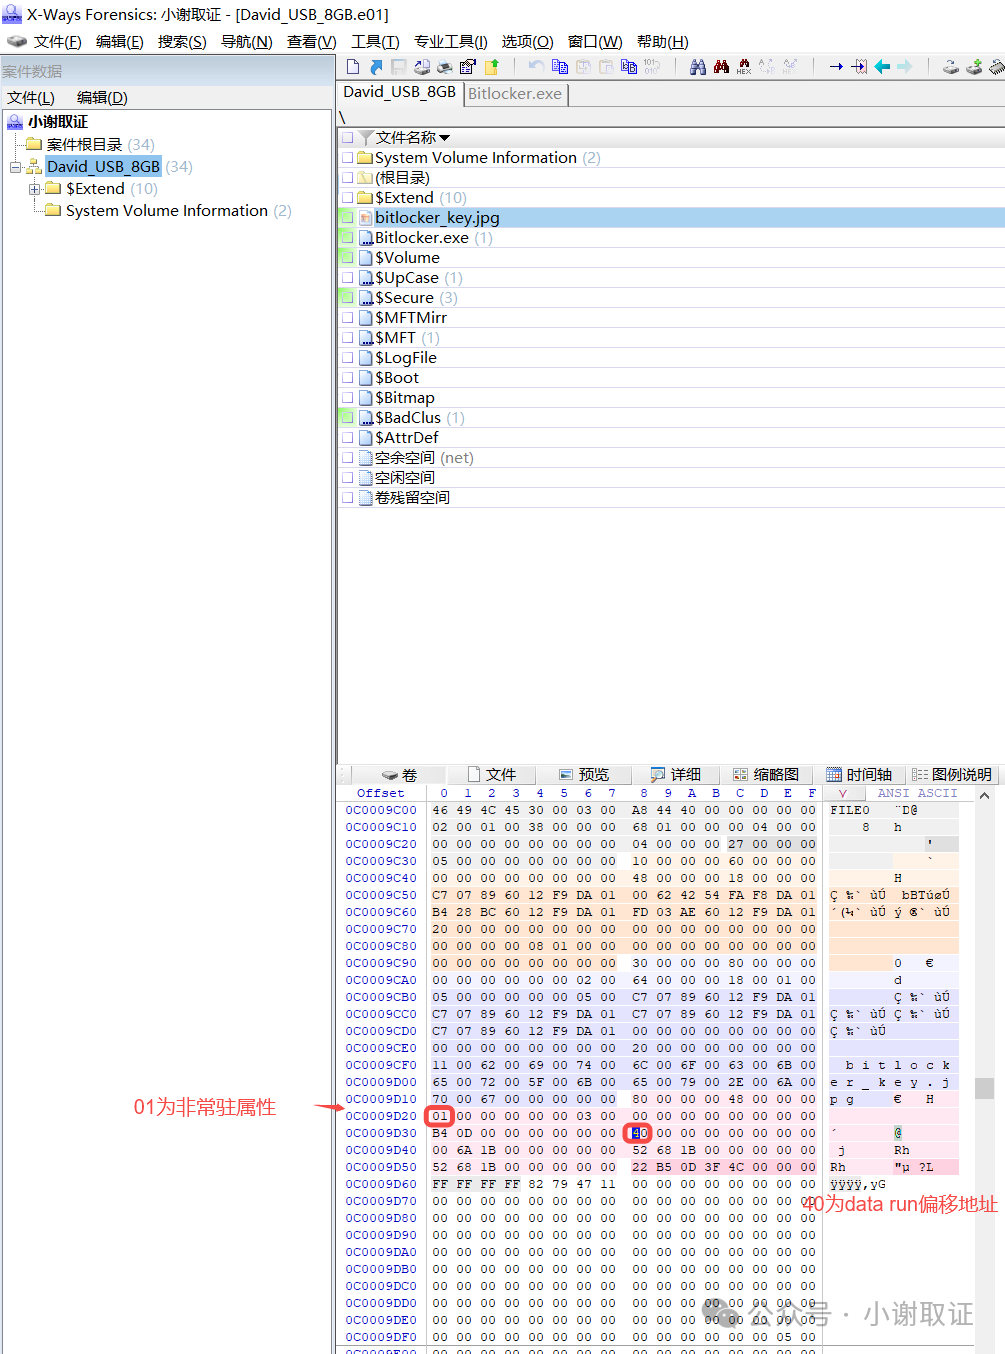Switch to the 详细 details tab
Screen dimensions: 1005x1354
[x=675, y=775]
